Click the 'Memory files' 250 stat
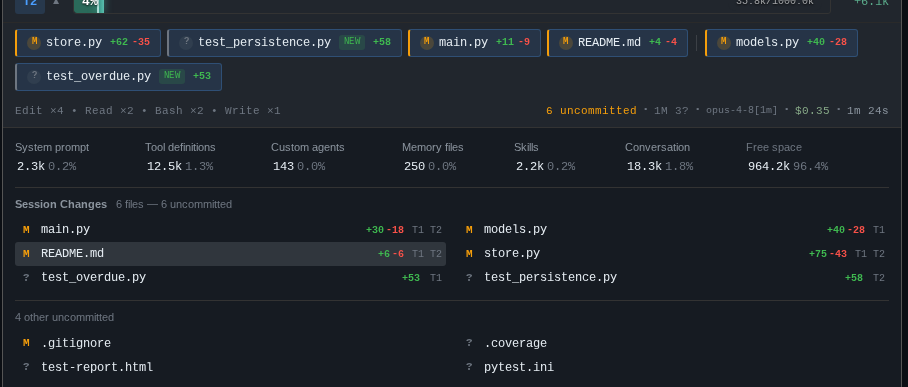The image size is (908, 387). point(433,157)
